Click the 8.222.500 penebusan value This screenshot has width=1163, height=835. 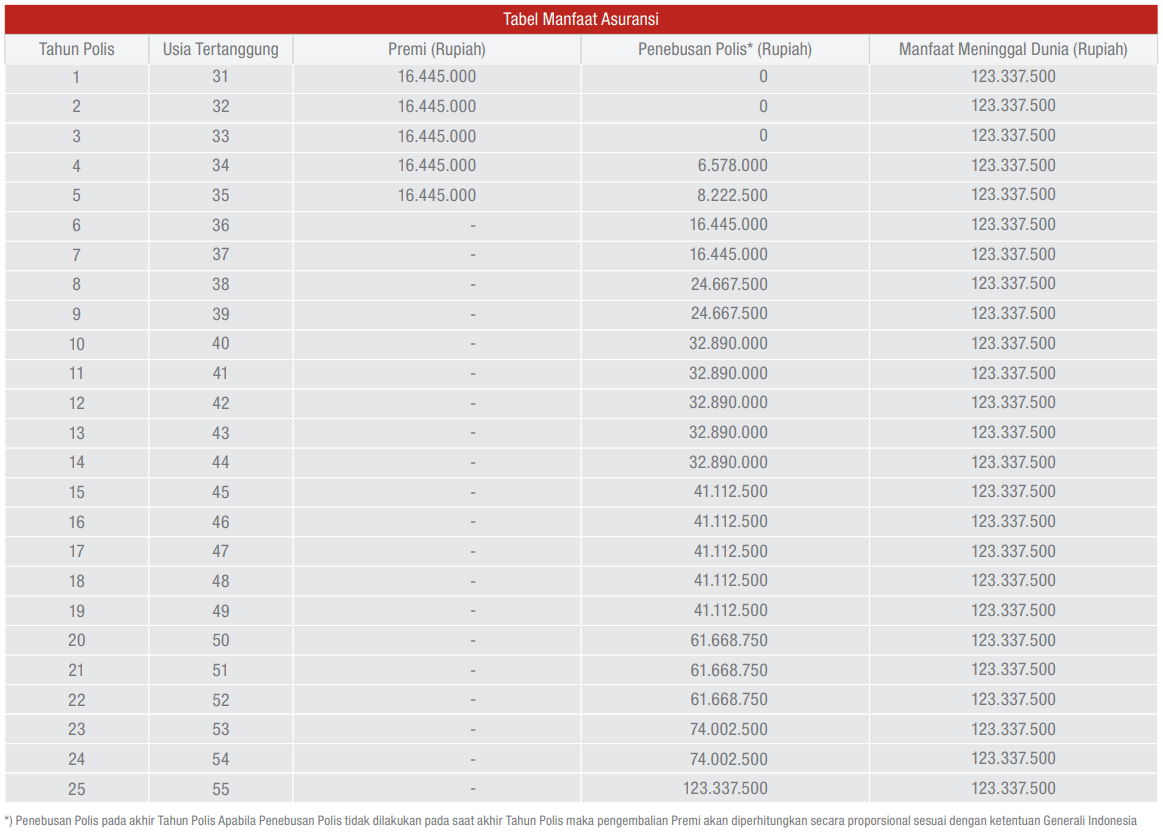(x=732, y=195)
